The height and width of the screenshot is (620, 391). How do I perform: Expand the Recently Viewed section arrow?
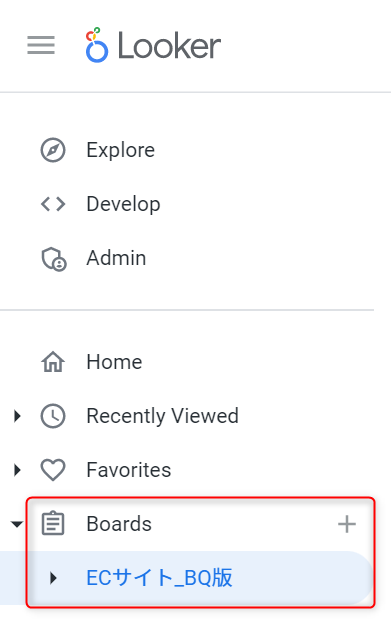tap(17, 416)
